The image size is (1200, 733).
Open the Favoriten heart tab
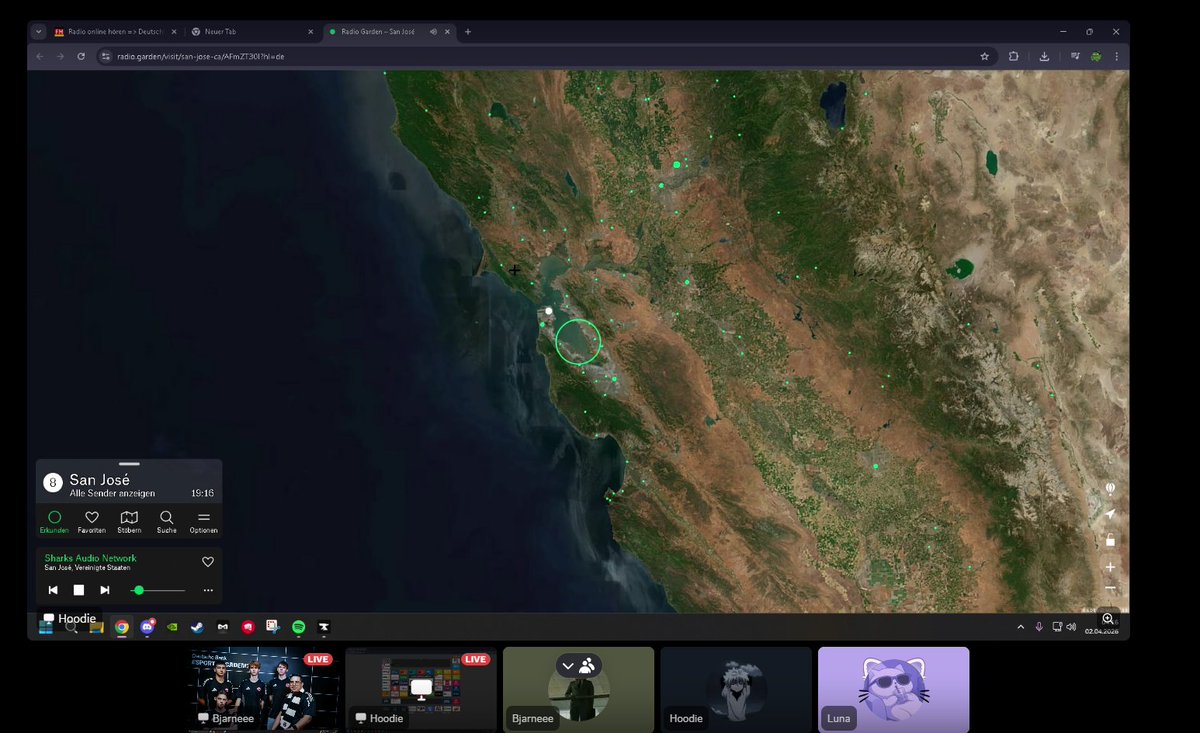coord(92,522)
